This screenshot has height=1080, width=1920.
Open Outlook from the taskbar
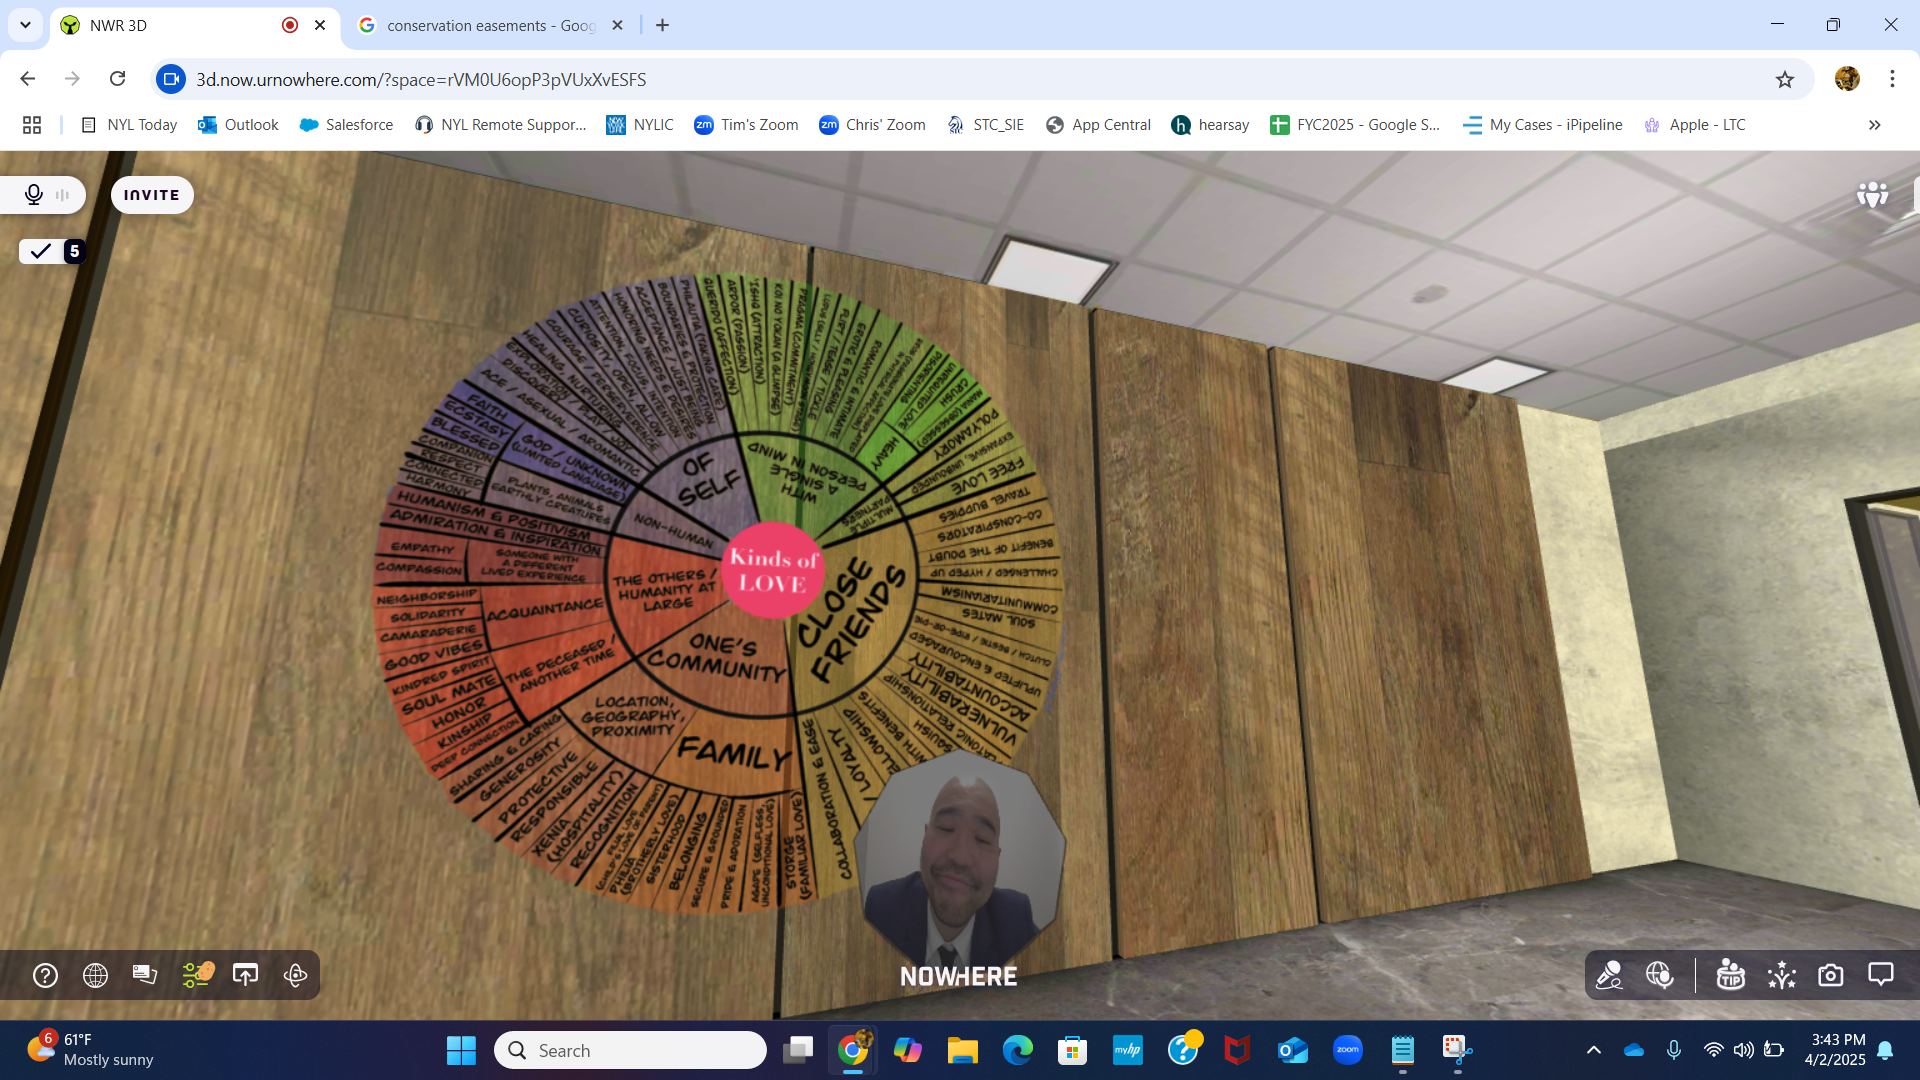click(x=1293, y=1050)
